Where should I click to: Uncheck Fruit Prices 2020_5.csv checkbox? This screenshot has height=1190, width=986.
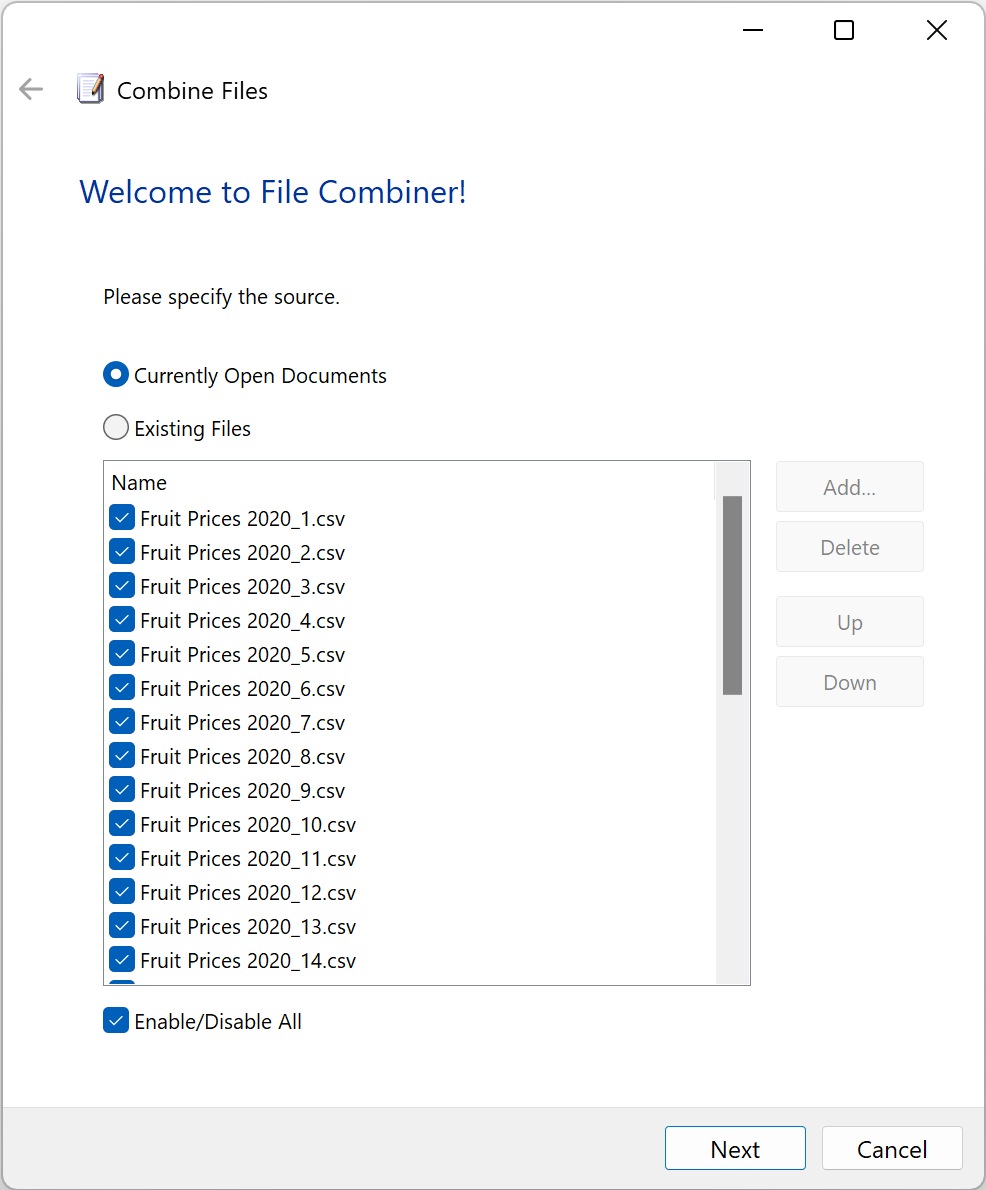pyautogui.click(x=122, y=653)
